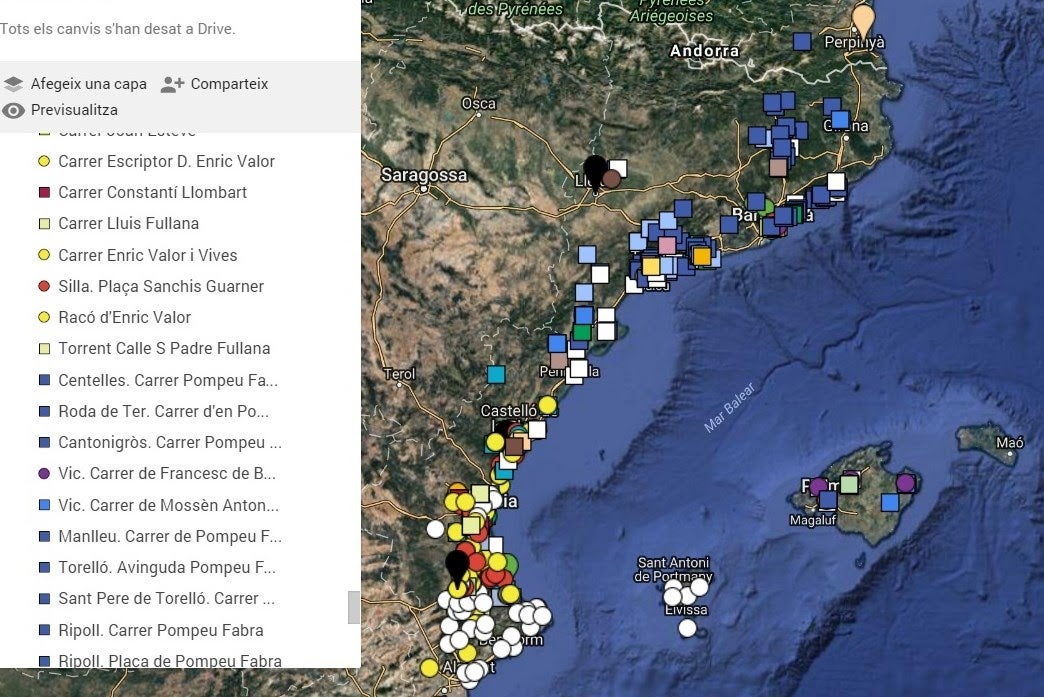Click the yellow circle swatch for Carrer Escriptor D. Enric Valor

coord(44,161)
